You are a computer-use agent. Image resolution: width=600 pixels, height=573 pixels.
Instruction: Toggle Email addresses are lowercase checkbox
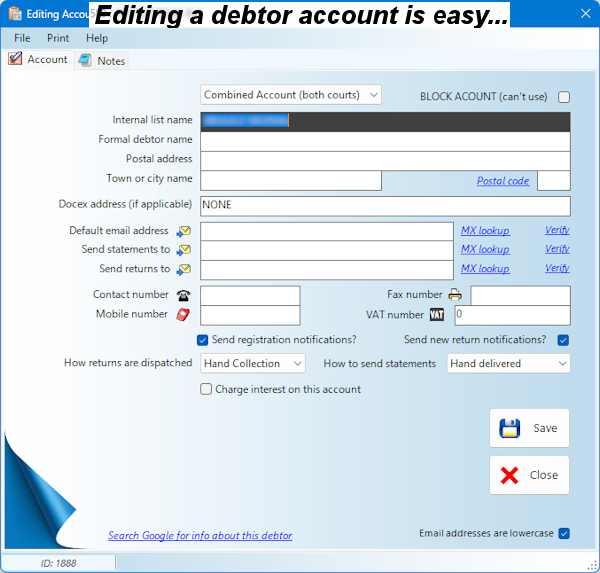point(564,533)
